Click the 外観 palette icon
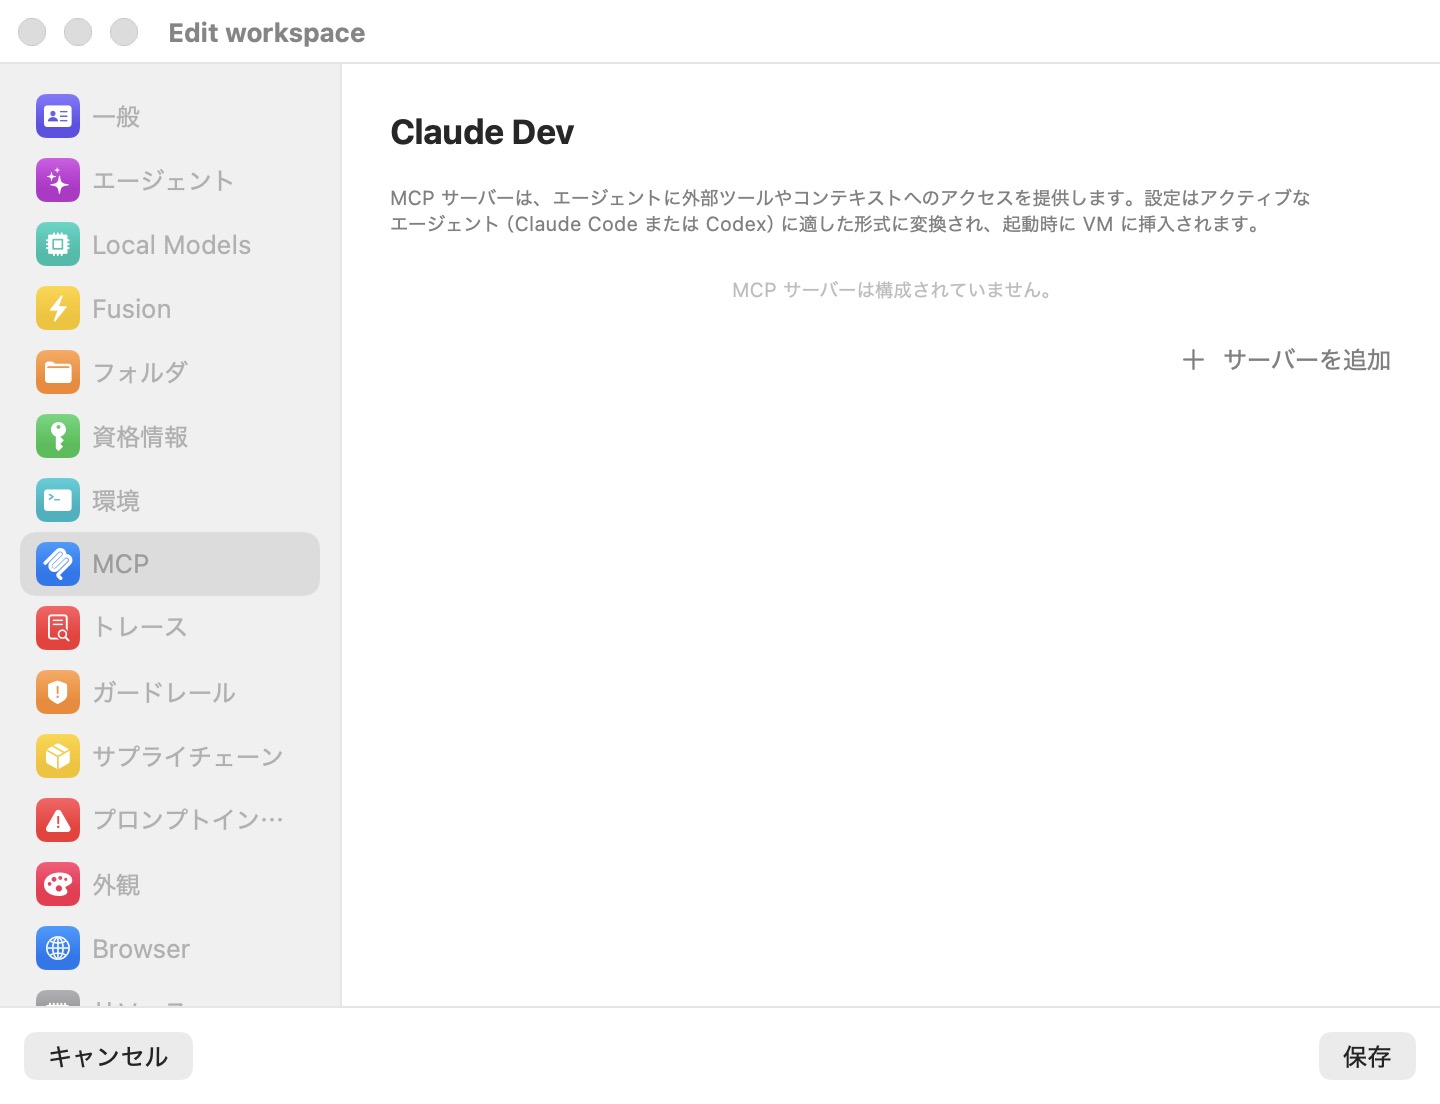Viewport: 1440px width, 1104px height. pyautogui.click(x=58, y=884)
